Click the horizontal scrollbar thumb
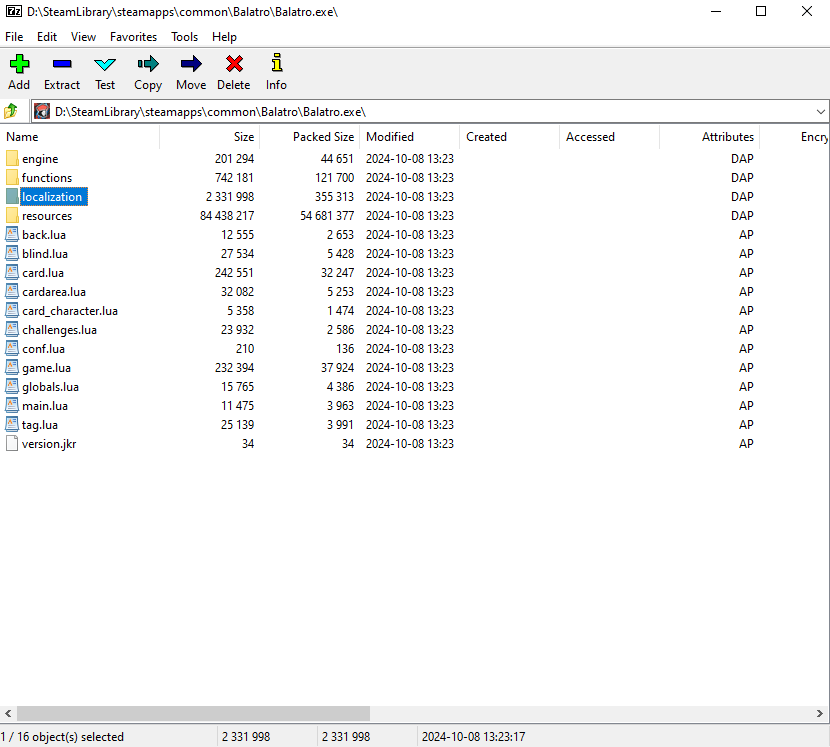This screenshot has width=830, height=747. [x=193, y=713]
